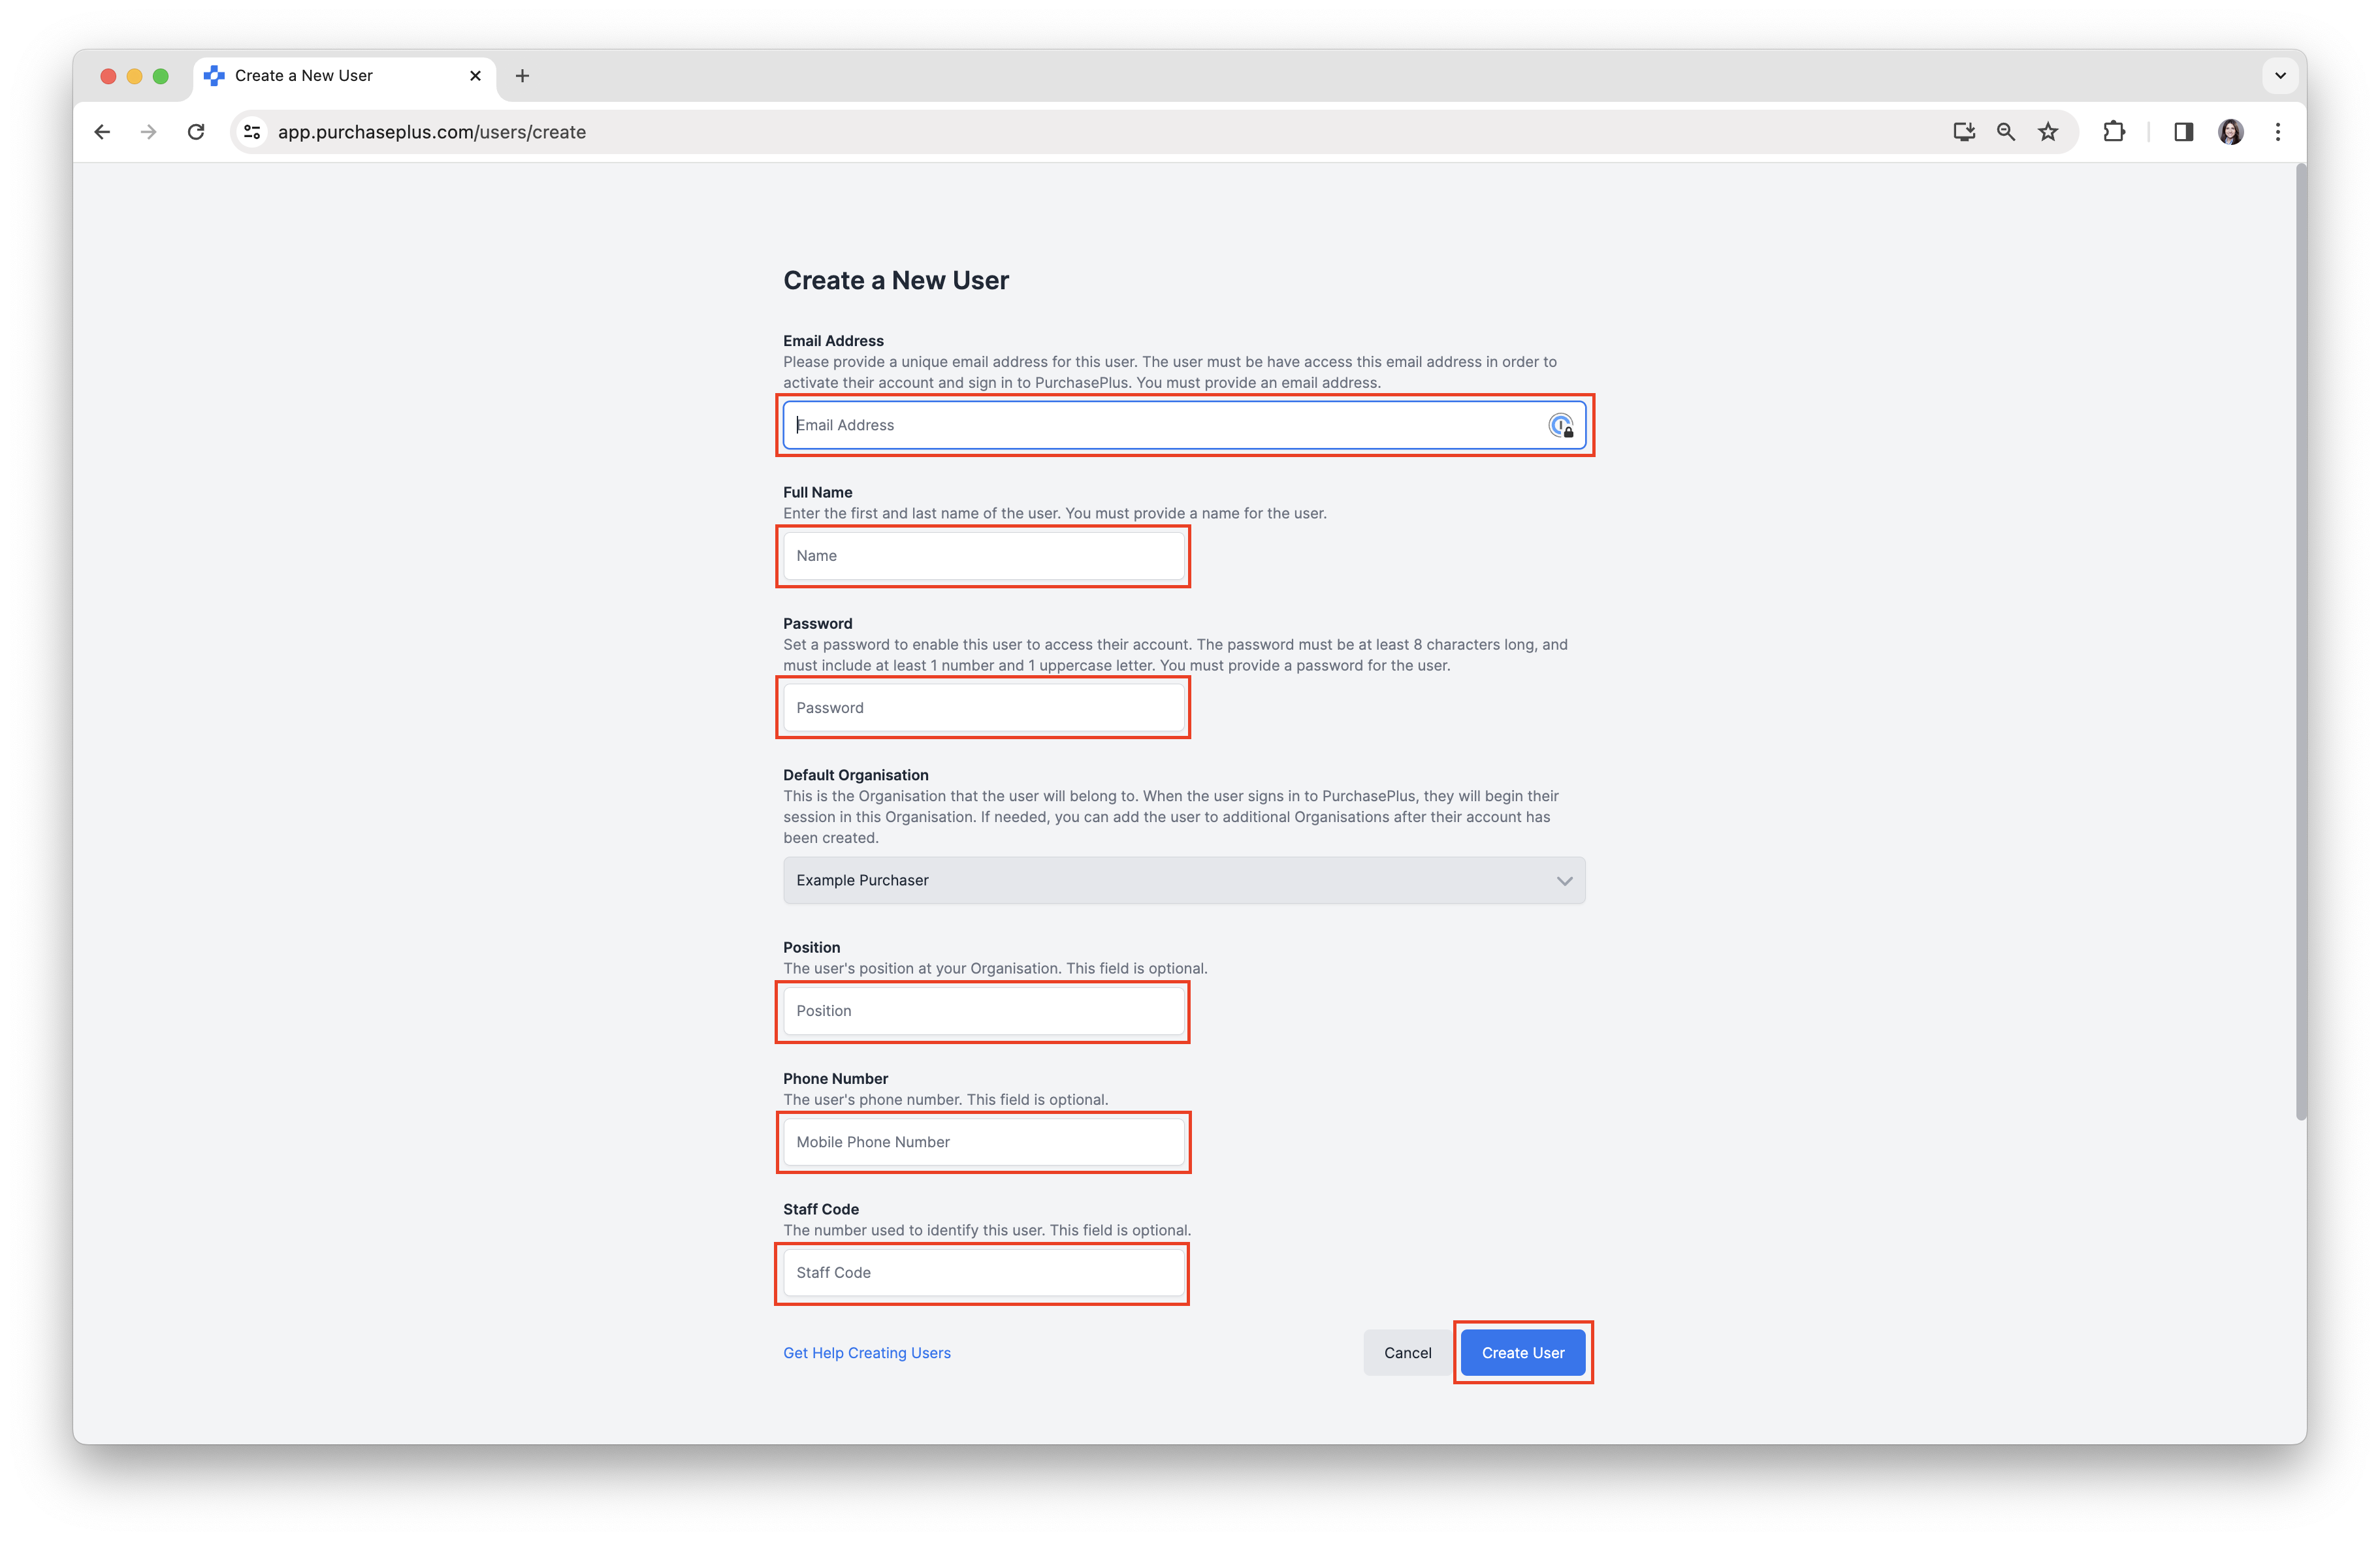Click the sidebar panel icon
Screen dimensions: 2380x1541
tap(2183, 131)
